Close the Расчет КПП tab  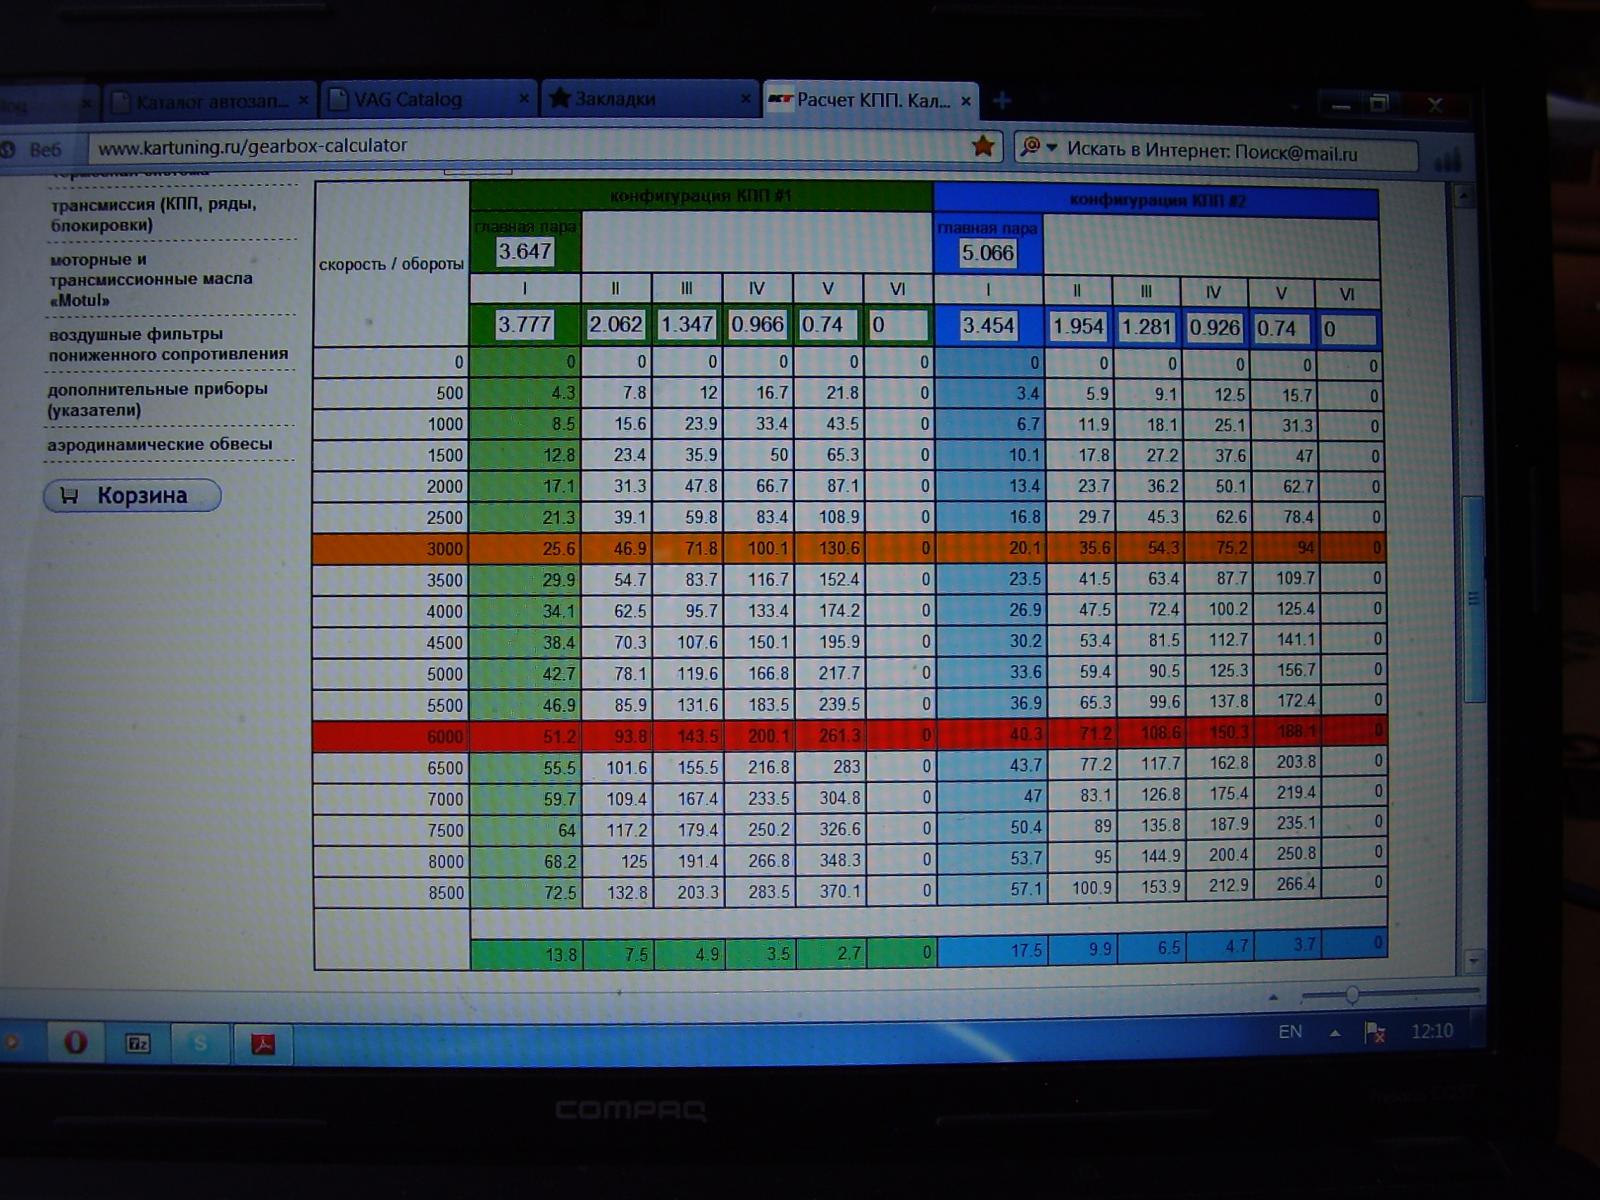tap(966, 101)
